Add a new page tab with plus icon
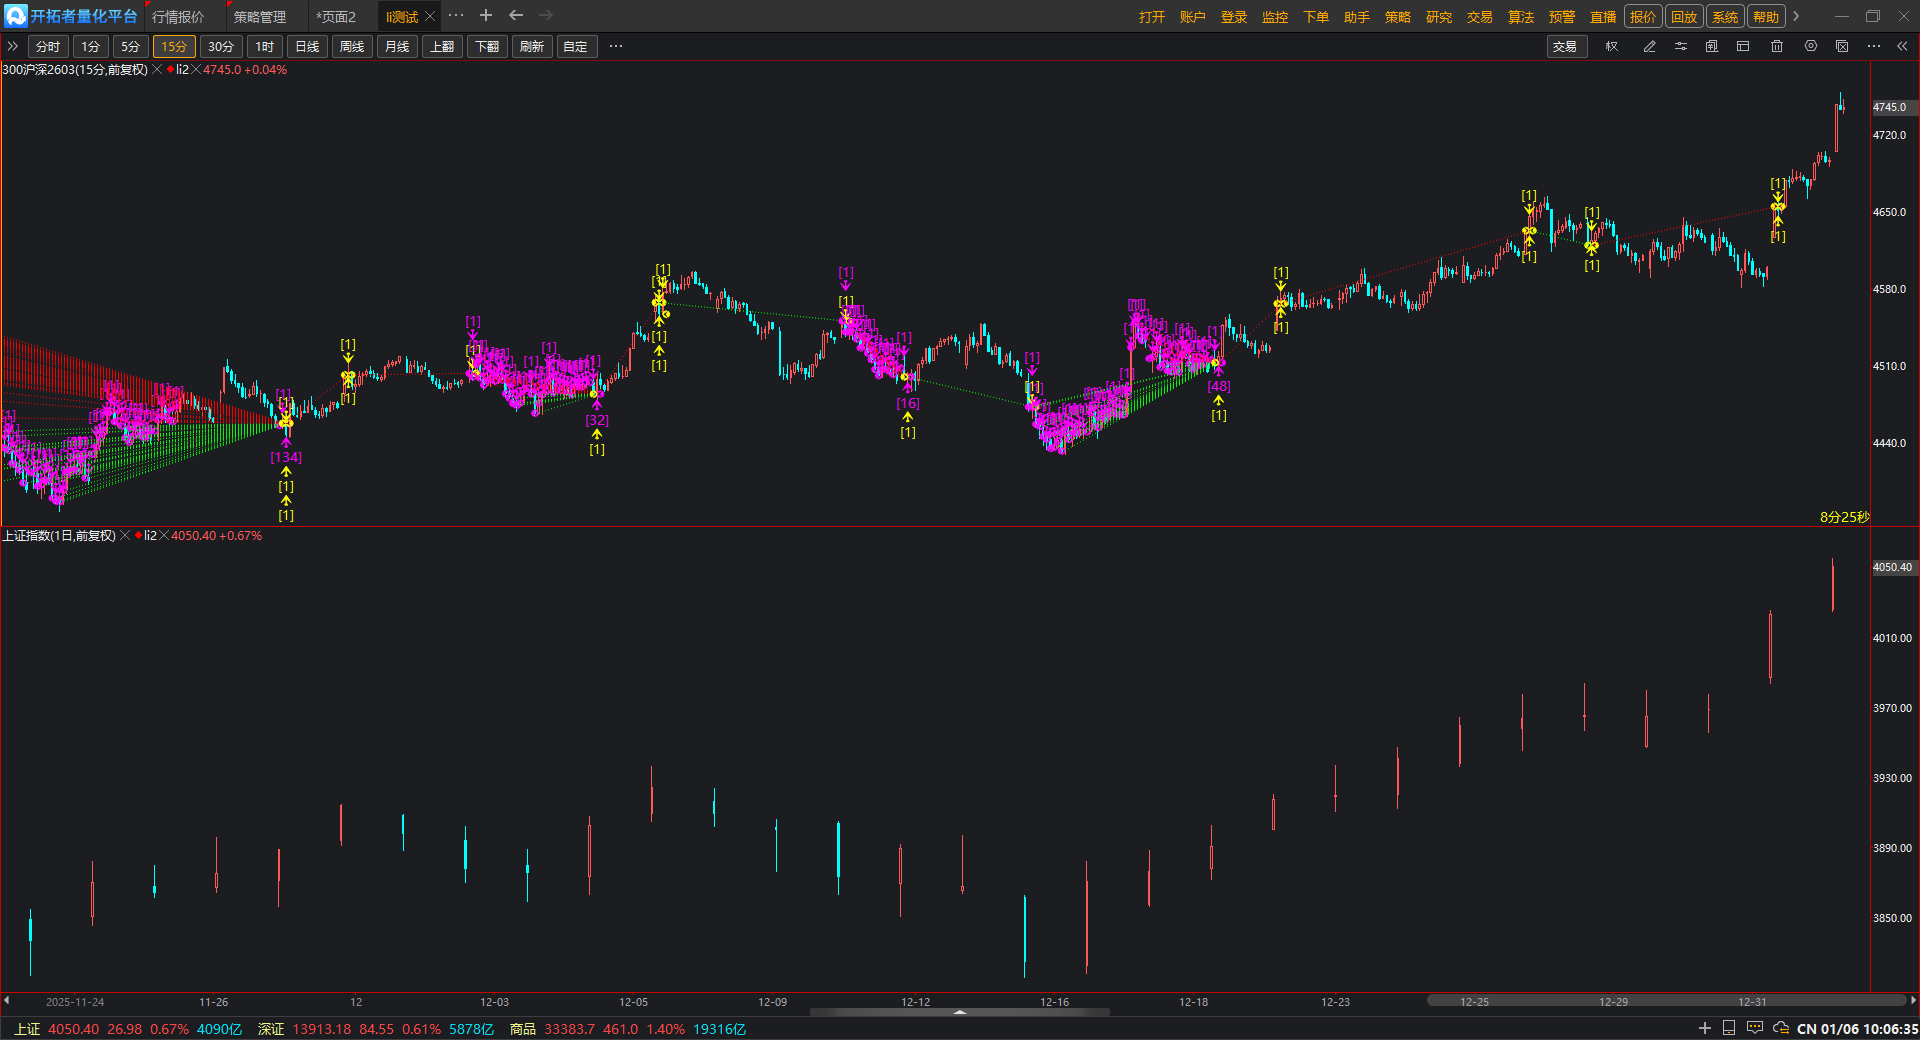Image resolution: width=1920 pixels, height=1040 pixels. 486,16
